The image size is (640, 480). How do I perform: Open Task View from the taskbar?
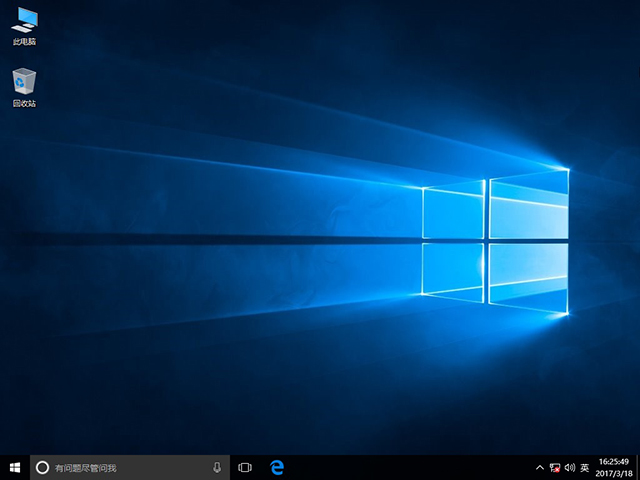tap(245, 467)
